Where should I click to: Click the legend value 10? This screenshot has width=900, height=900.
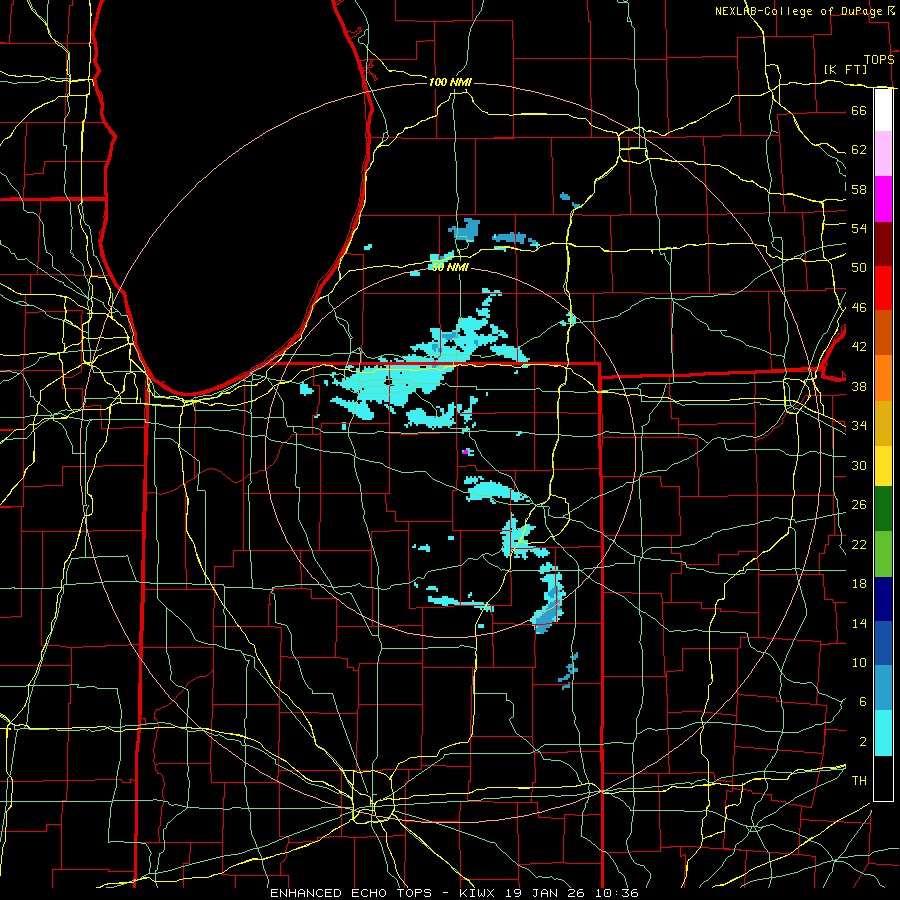click(x=859, y=662)
